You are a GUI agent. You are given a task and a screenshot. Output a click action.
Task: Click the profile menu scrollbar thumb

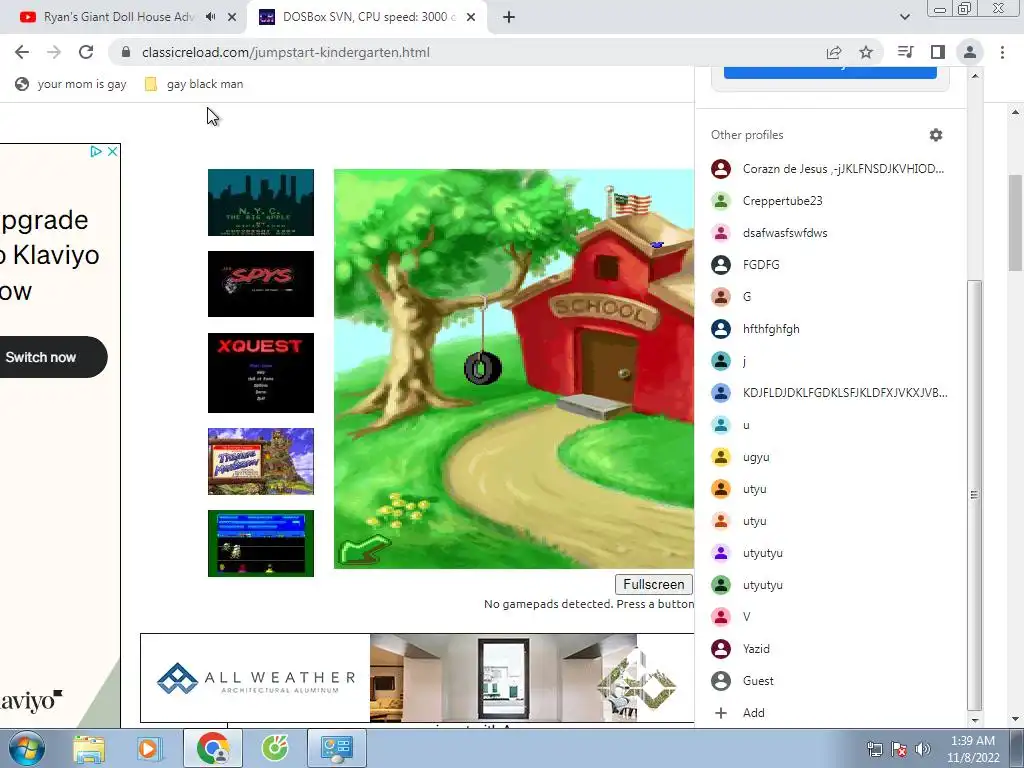(974, 494)
